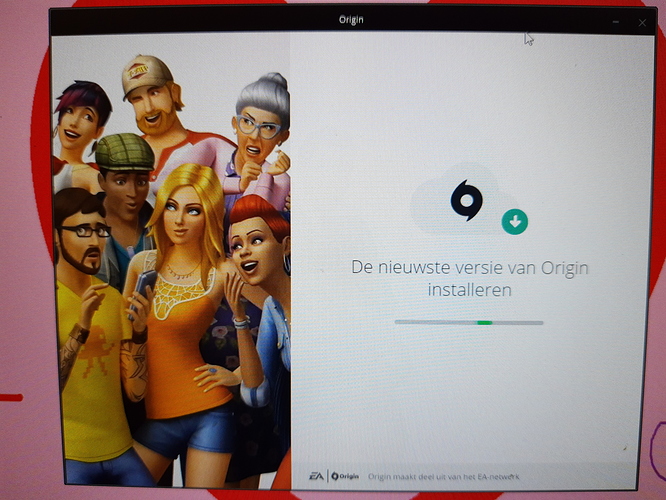
Task: Click the installation progress bar
Action: 469,322
